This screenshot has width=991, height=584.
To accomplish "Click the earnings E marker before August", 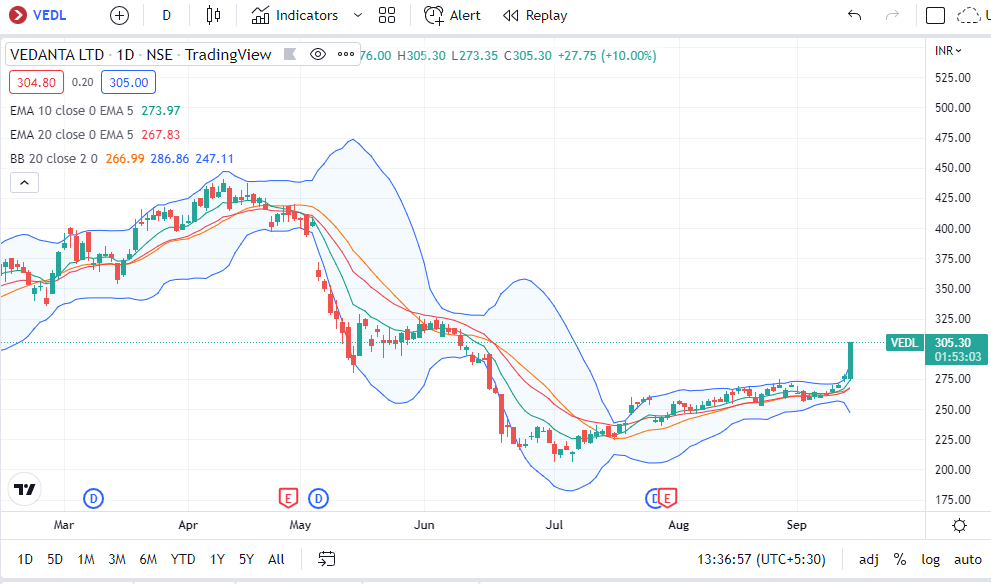I will (667, 498).
